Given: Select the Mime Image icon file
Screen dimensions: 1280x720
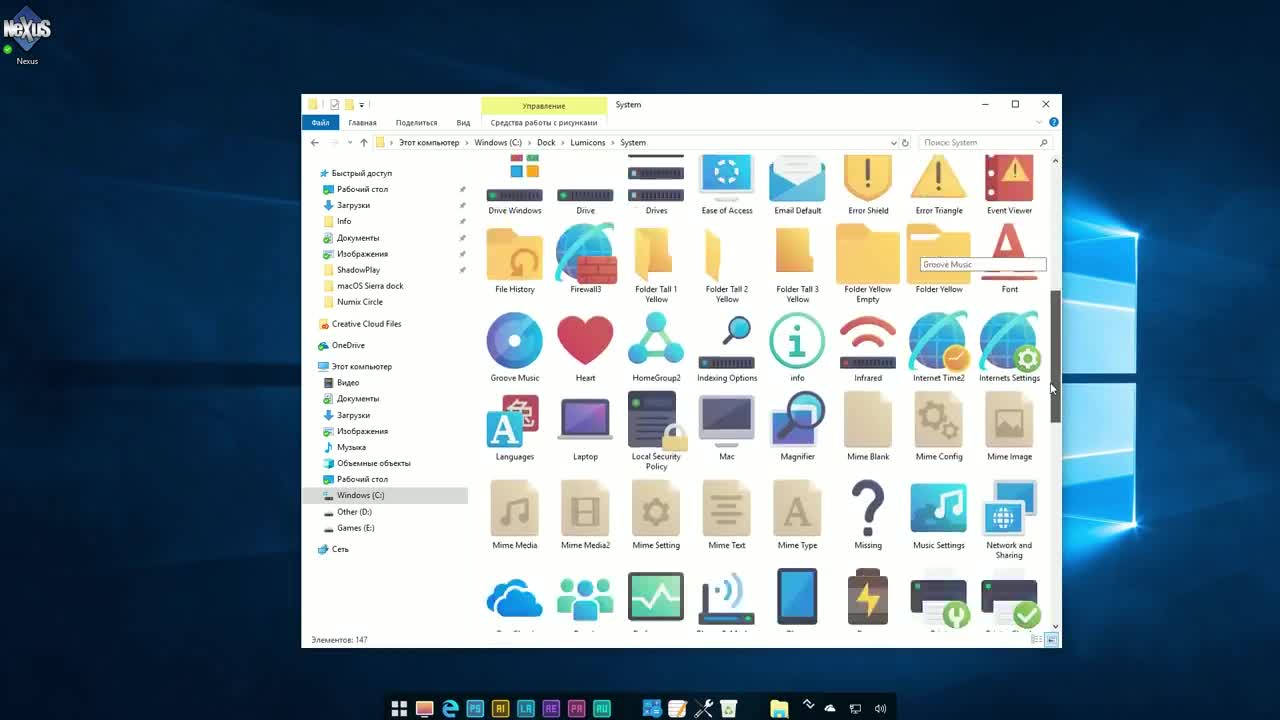Looking at the screenshot, I should [1009, 426].
